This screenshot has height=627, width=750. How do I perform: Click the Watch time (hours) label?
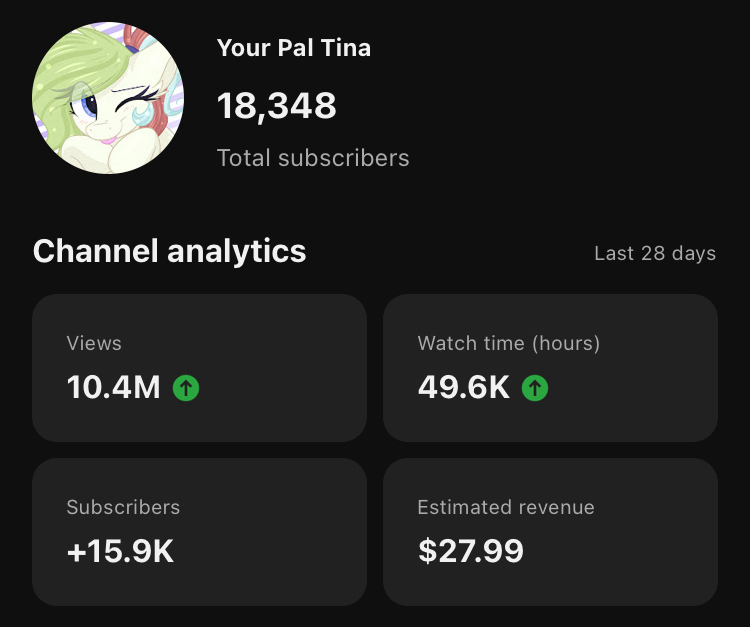pyautogui.click(x=508, y=343)
